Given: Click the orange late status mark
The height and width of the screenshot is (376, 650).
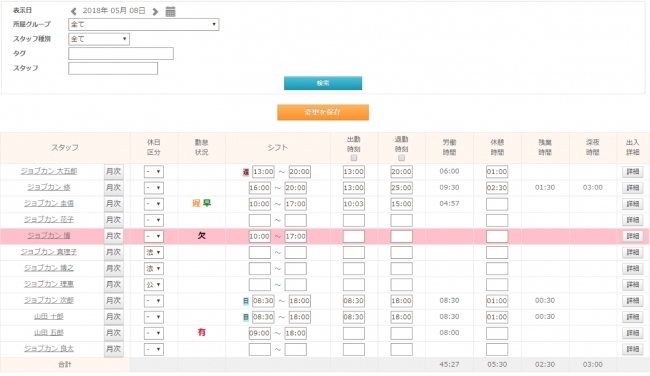Looking at the screenshot, I should coord(196,203).
